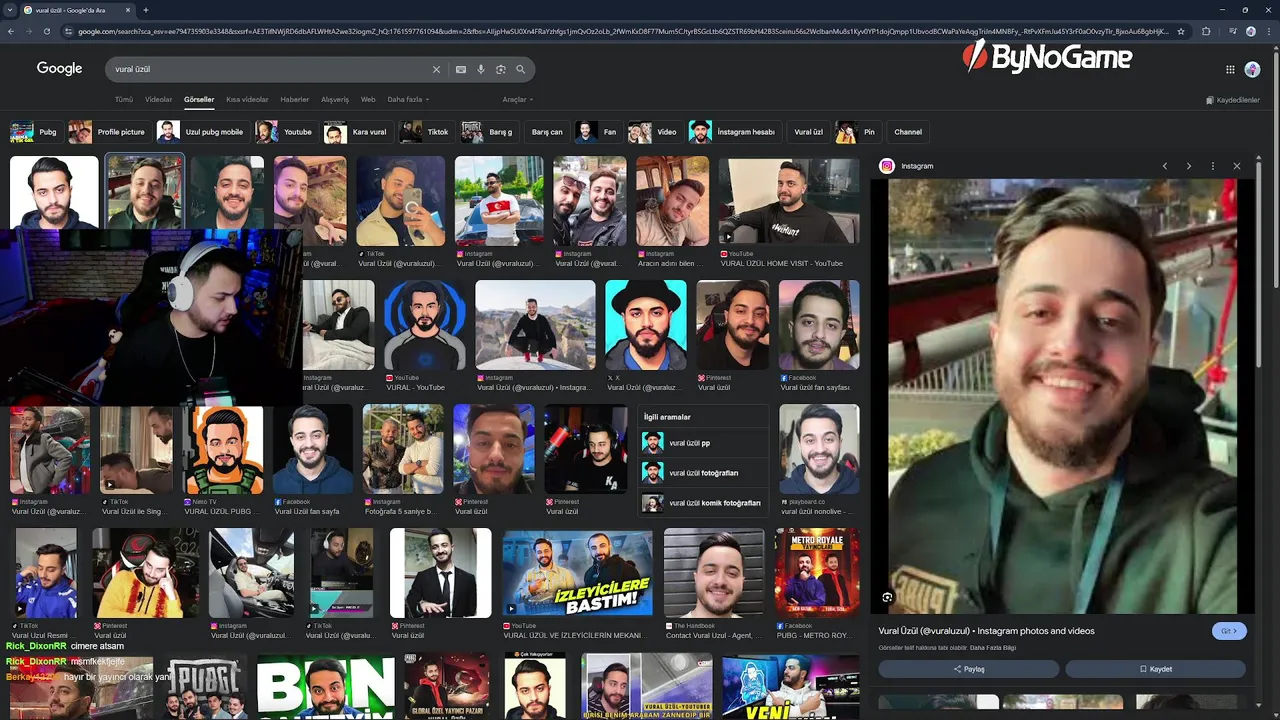Filter by Channel chip
The width and height of the screenshot is (1280, 720).
click(908, 132)
